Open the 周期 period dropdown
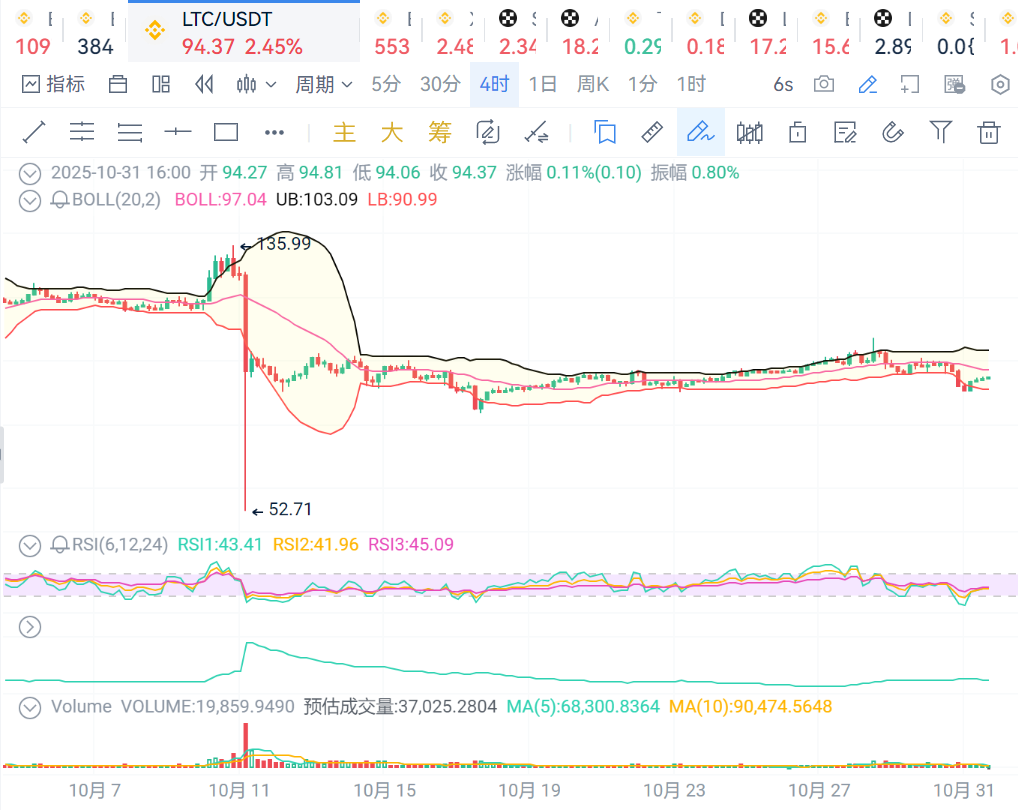The height and width of the screenshot is (810, 1018). [324, 85]
